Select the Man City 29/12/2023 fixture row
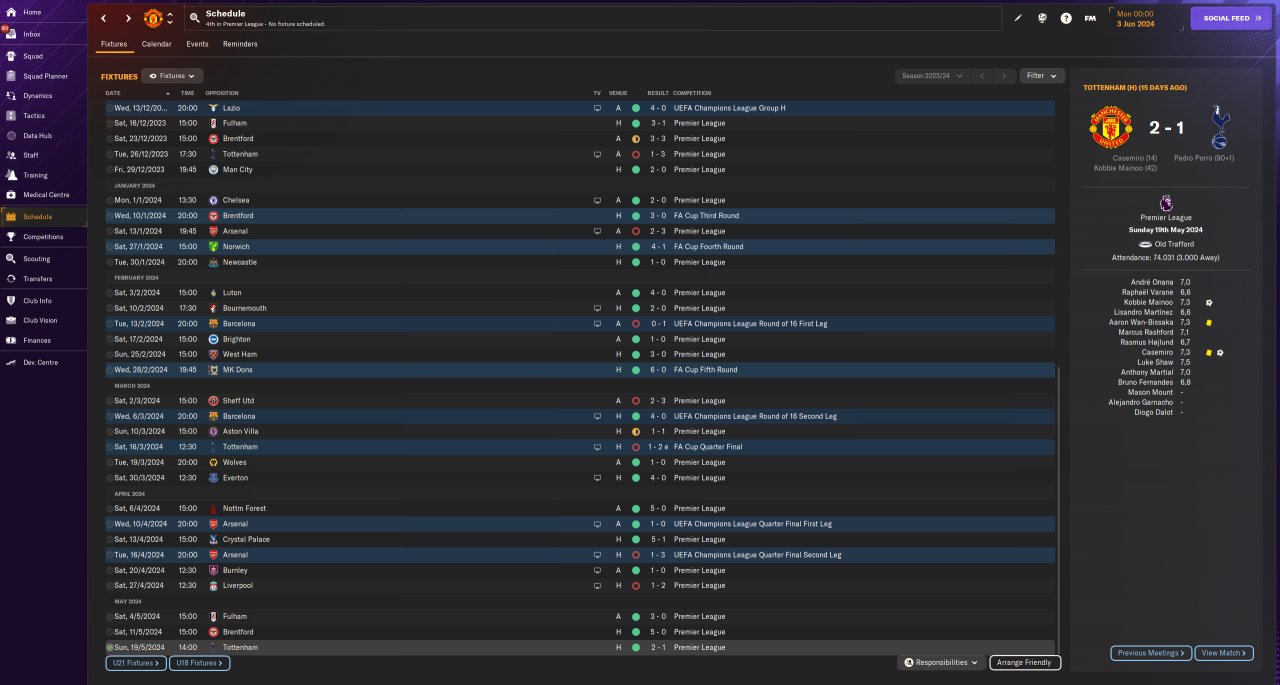The height and width of the screenshot is (685, 1280). coord(579,170)
